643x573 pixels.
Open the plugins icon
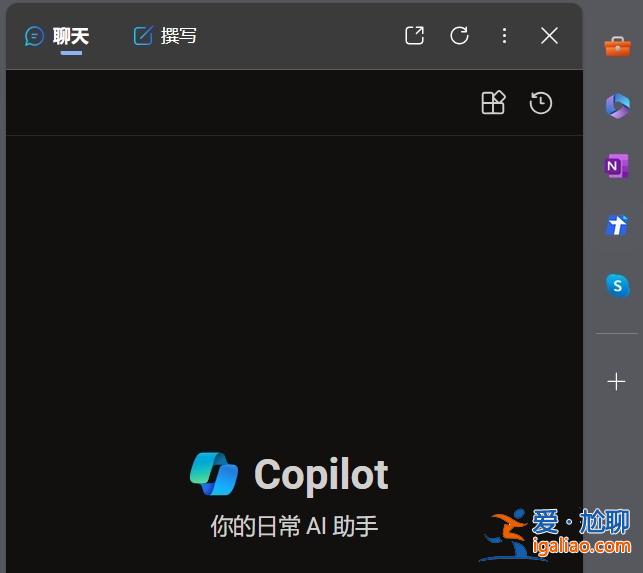tap(493, 102)
